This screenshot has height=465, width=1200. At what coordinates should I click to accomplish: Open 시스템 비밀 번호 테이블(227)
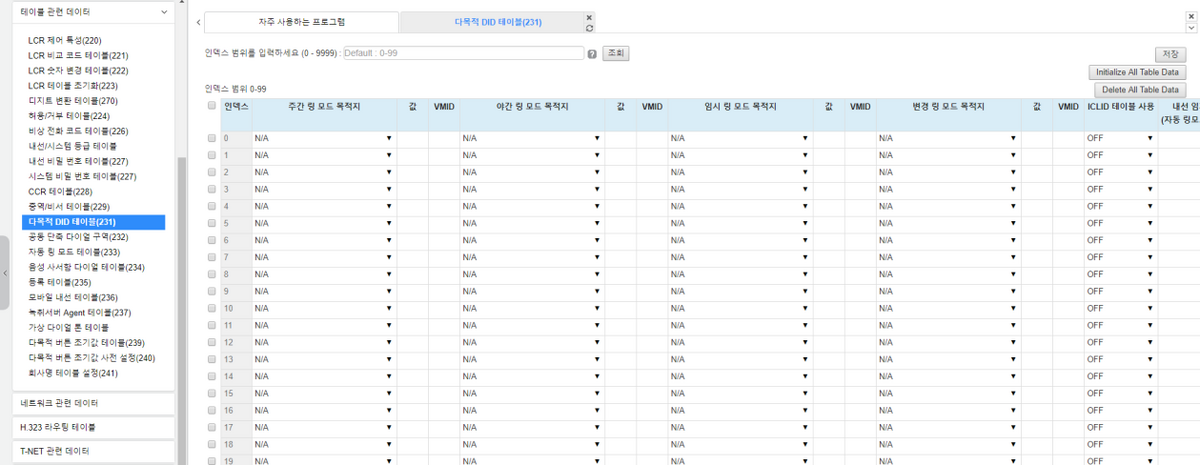tap(82, 176)
